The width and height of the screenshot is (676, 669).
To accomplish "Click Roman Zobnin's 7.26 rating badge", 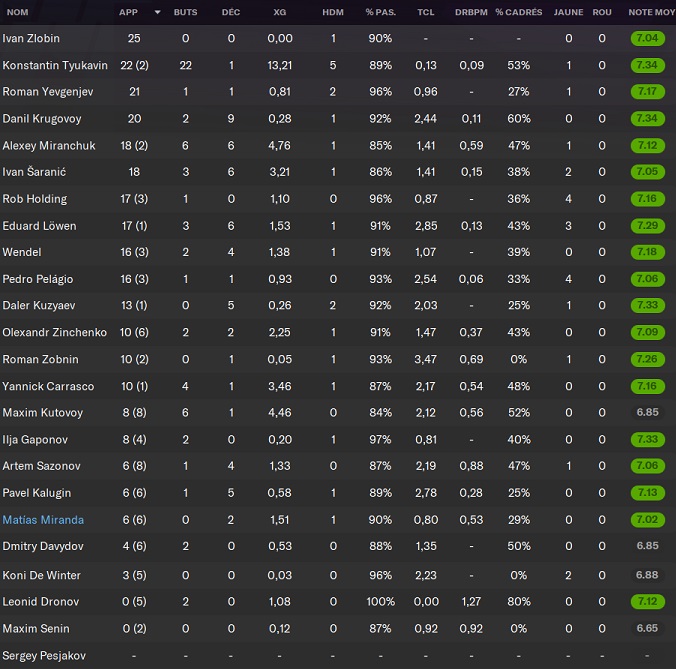I will [647, 360].
